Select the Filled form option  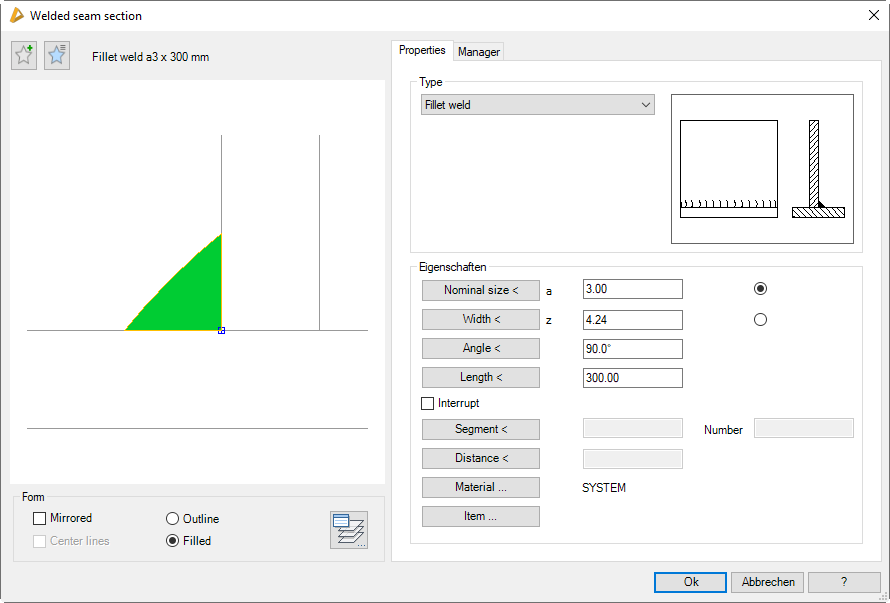pos(173,541)
